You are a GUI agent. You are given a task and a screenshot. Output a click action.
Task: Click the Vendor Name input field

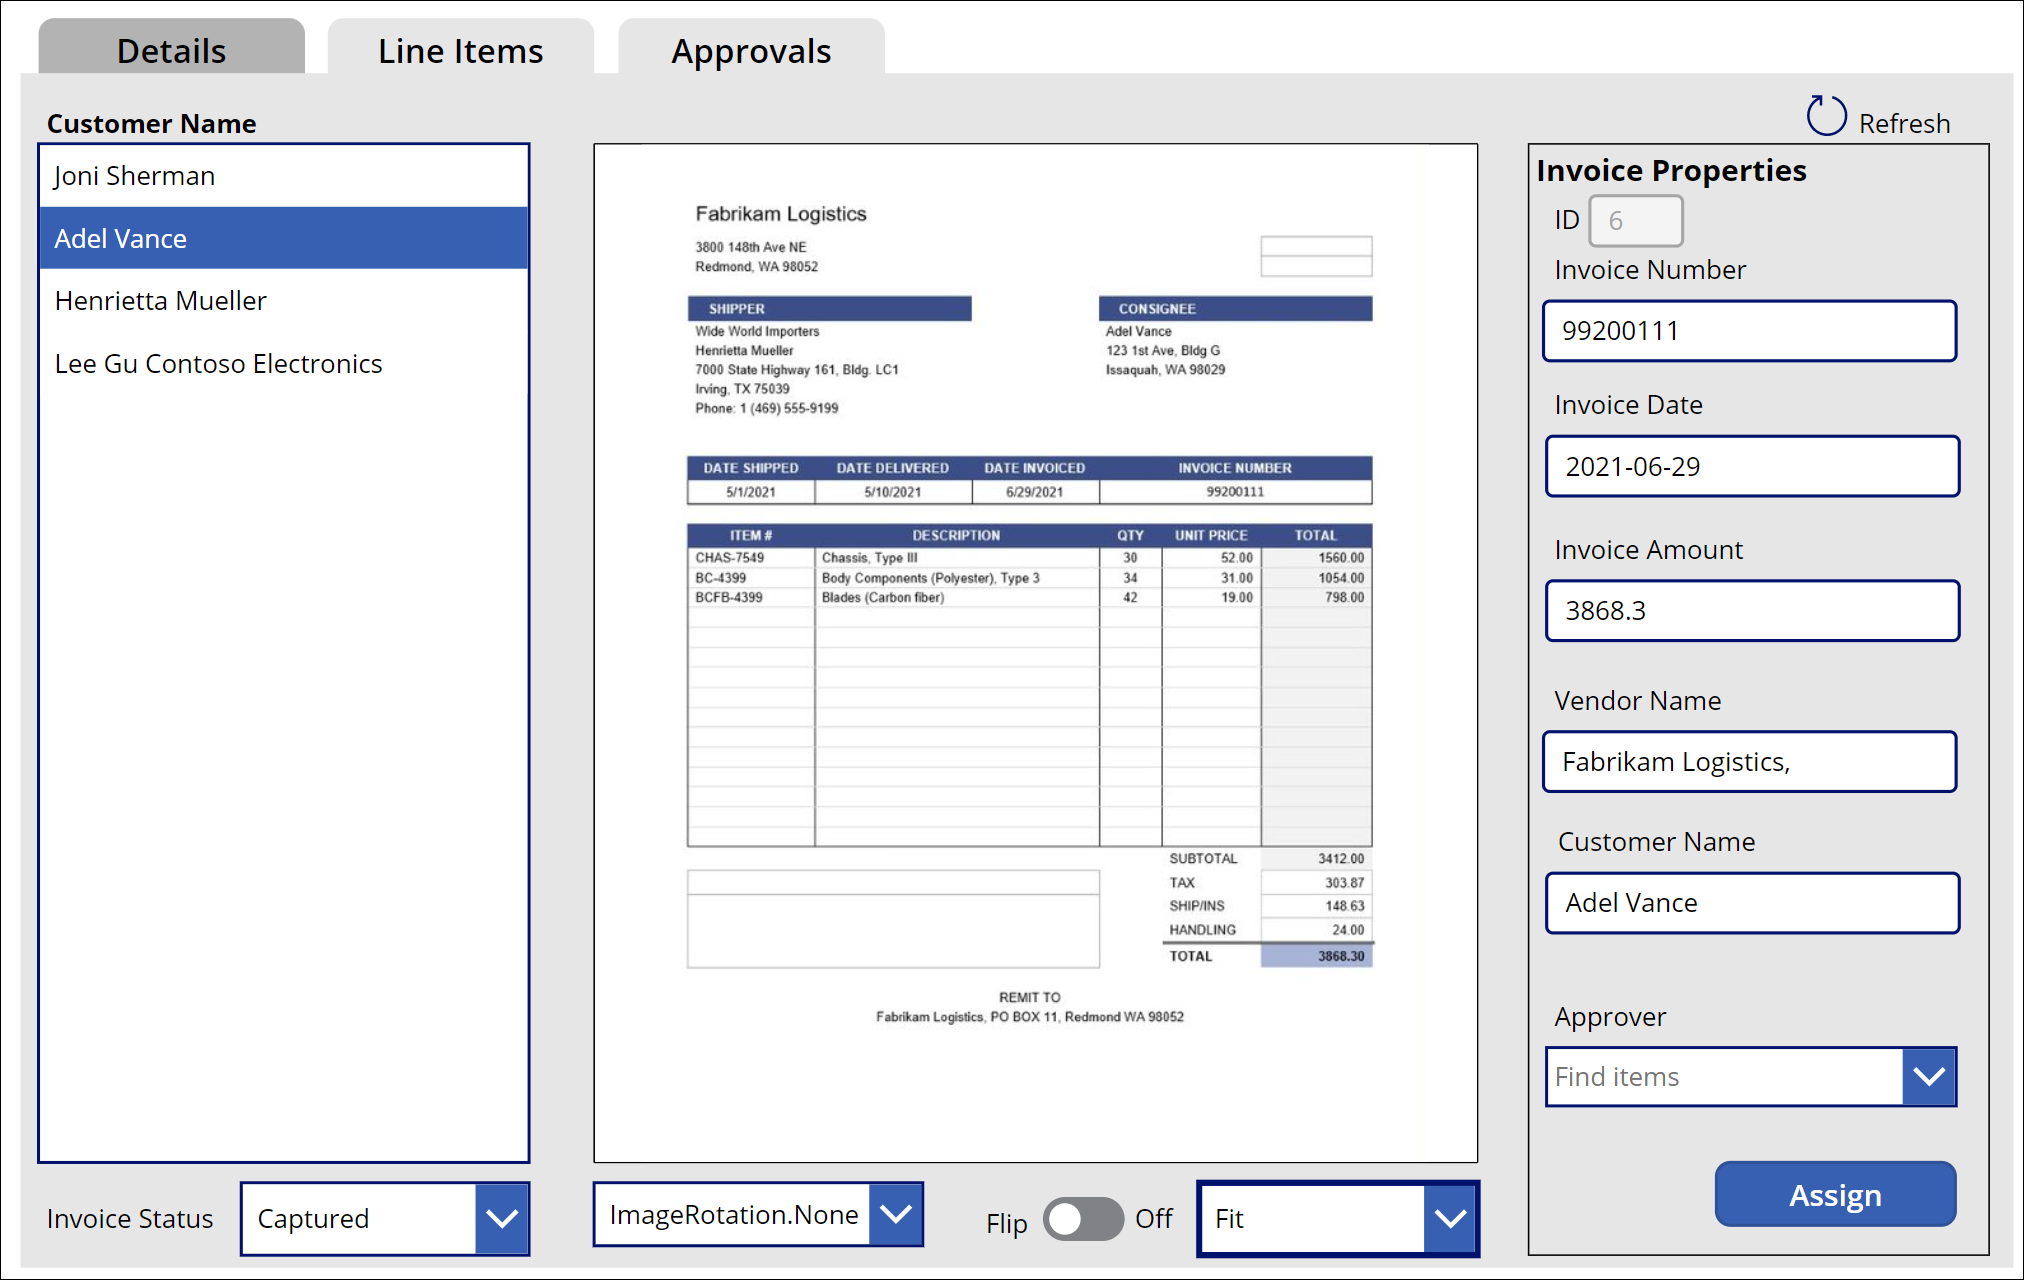(x=1750, y=761)
